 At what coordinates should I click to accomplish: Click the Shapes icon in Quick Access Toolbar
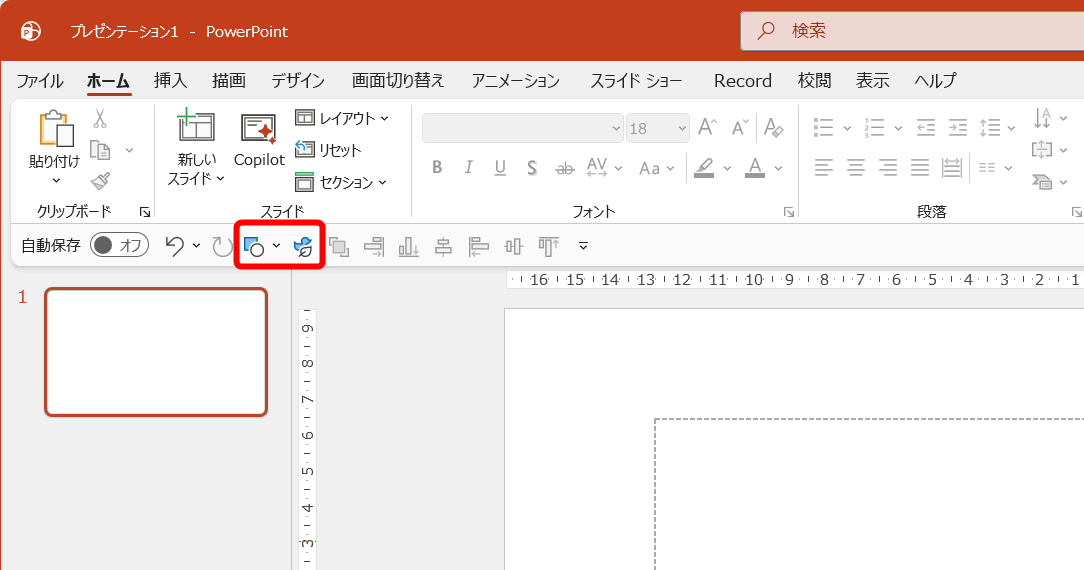[x=254, y=246]
